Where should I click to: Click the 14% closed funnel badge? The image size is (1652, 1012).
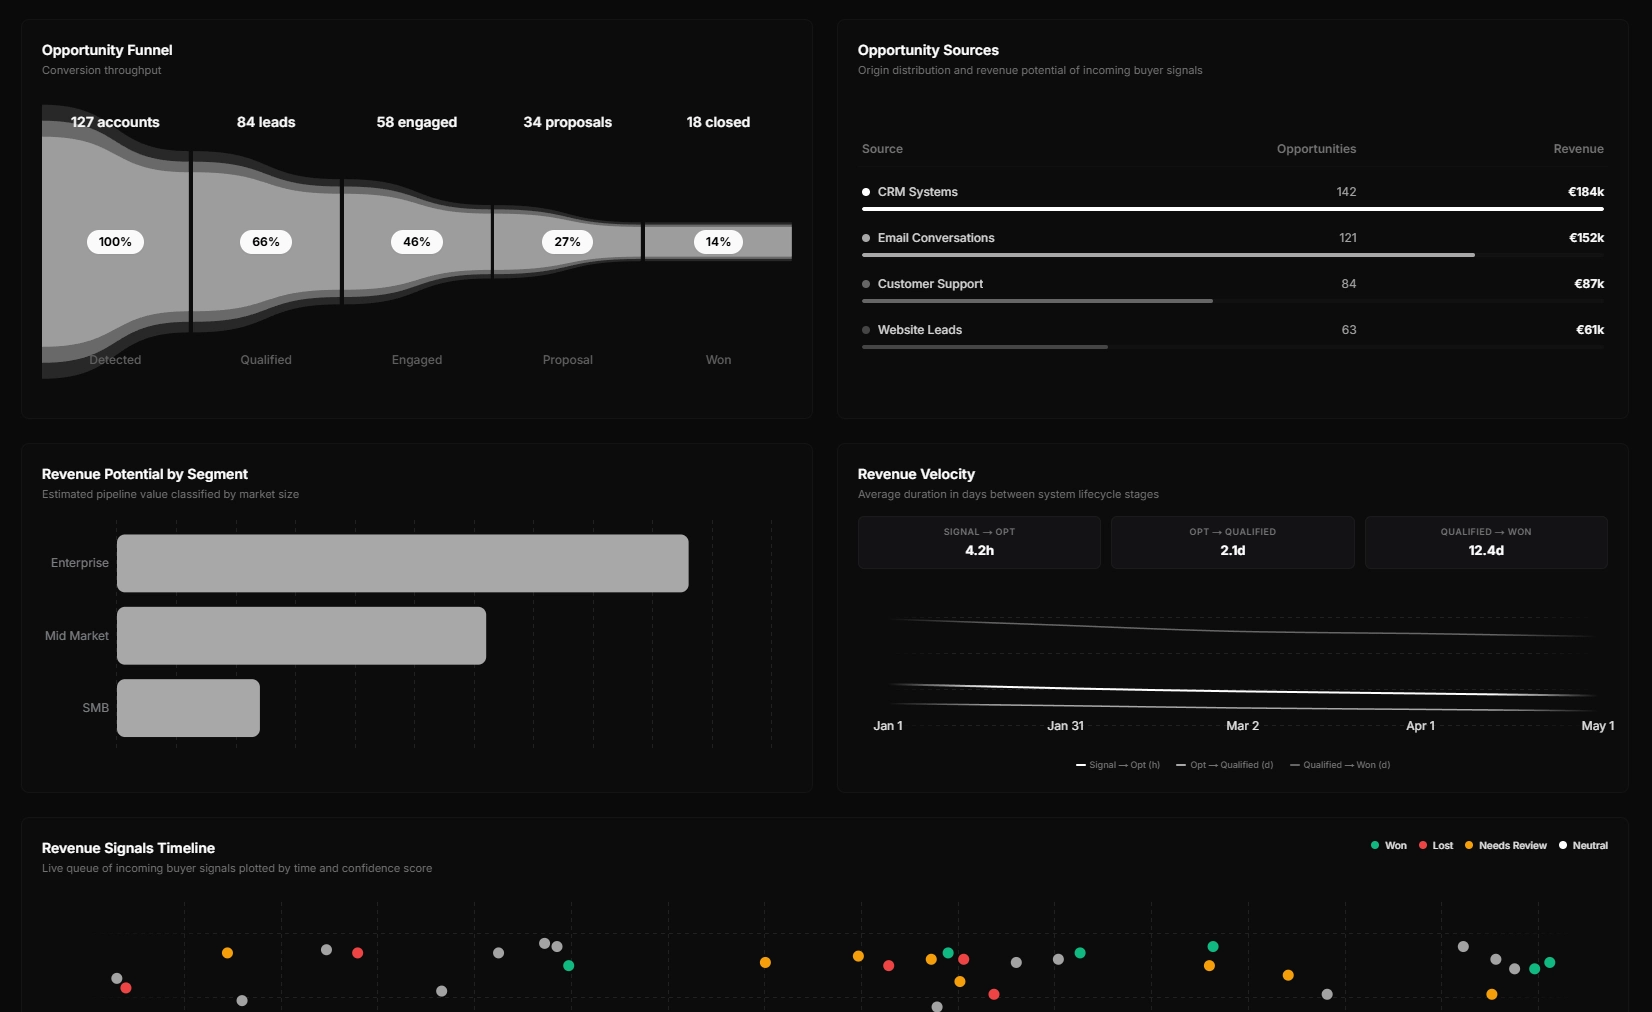coord(718,242)
